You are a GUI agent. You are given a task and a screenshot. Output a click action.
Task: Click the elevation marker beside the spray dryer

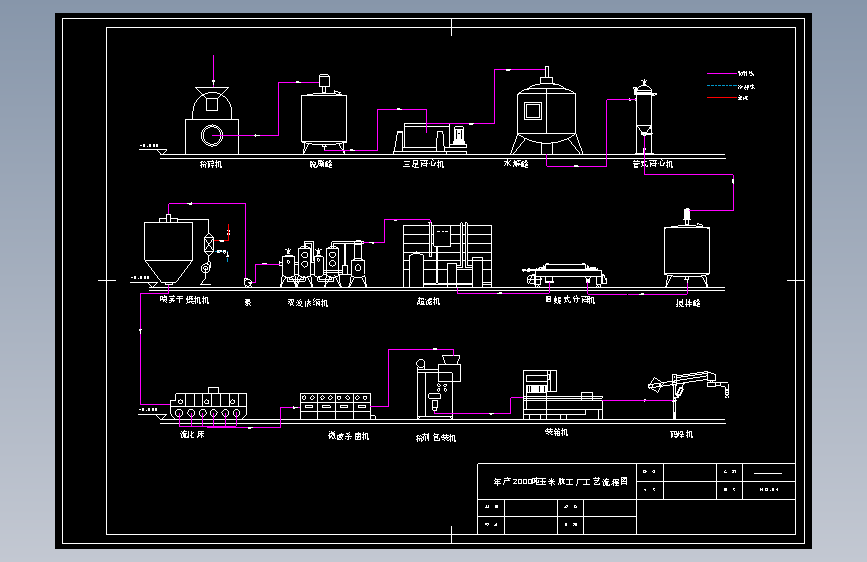pyautogui.click(x=144, y=280)
